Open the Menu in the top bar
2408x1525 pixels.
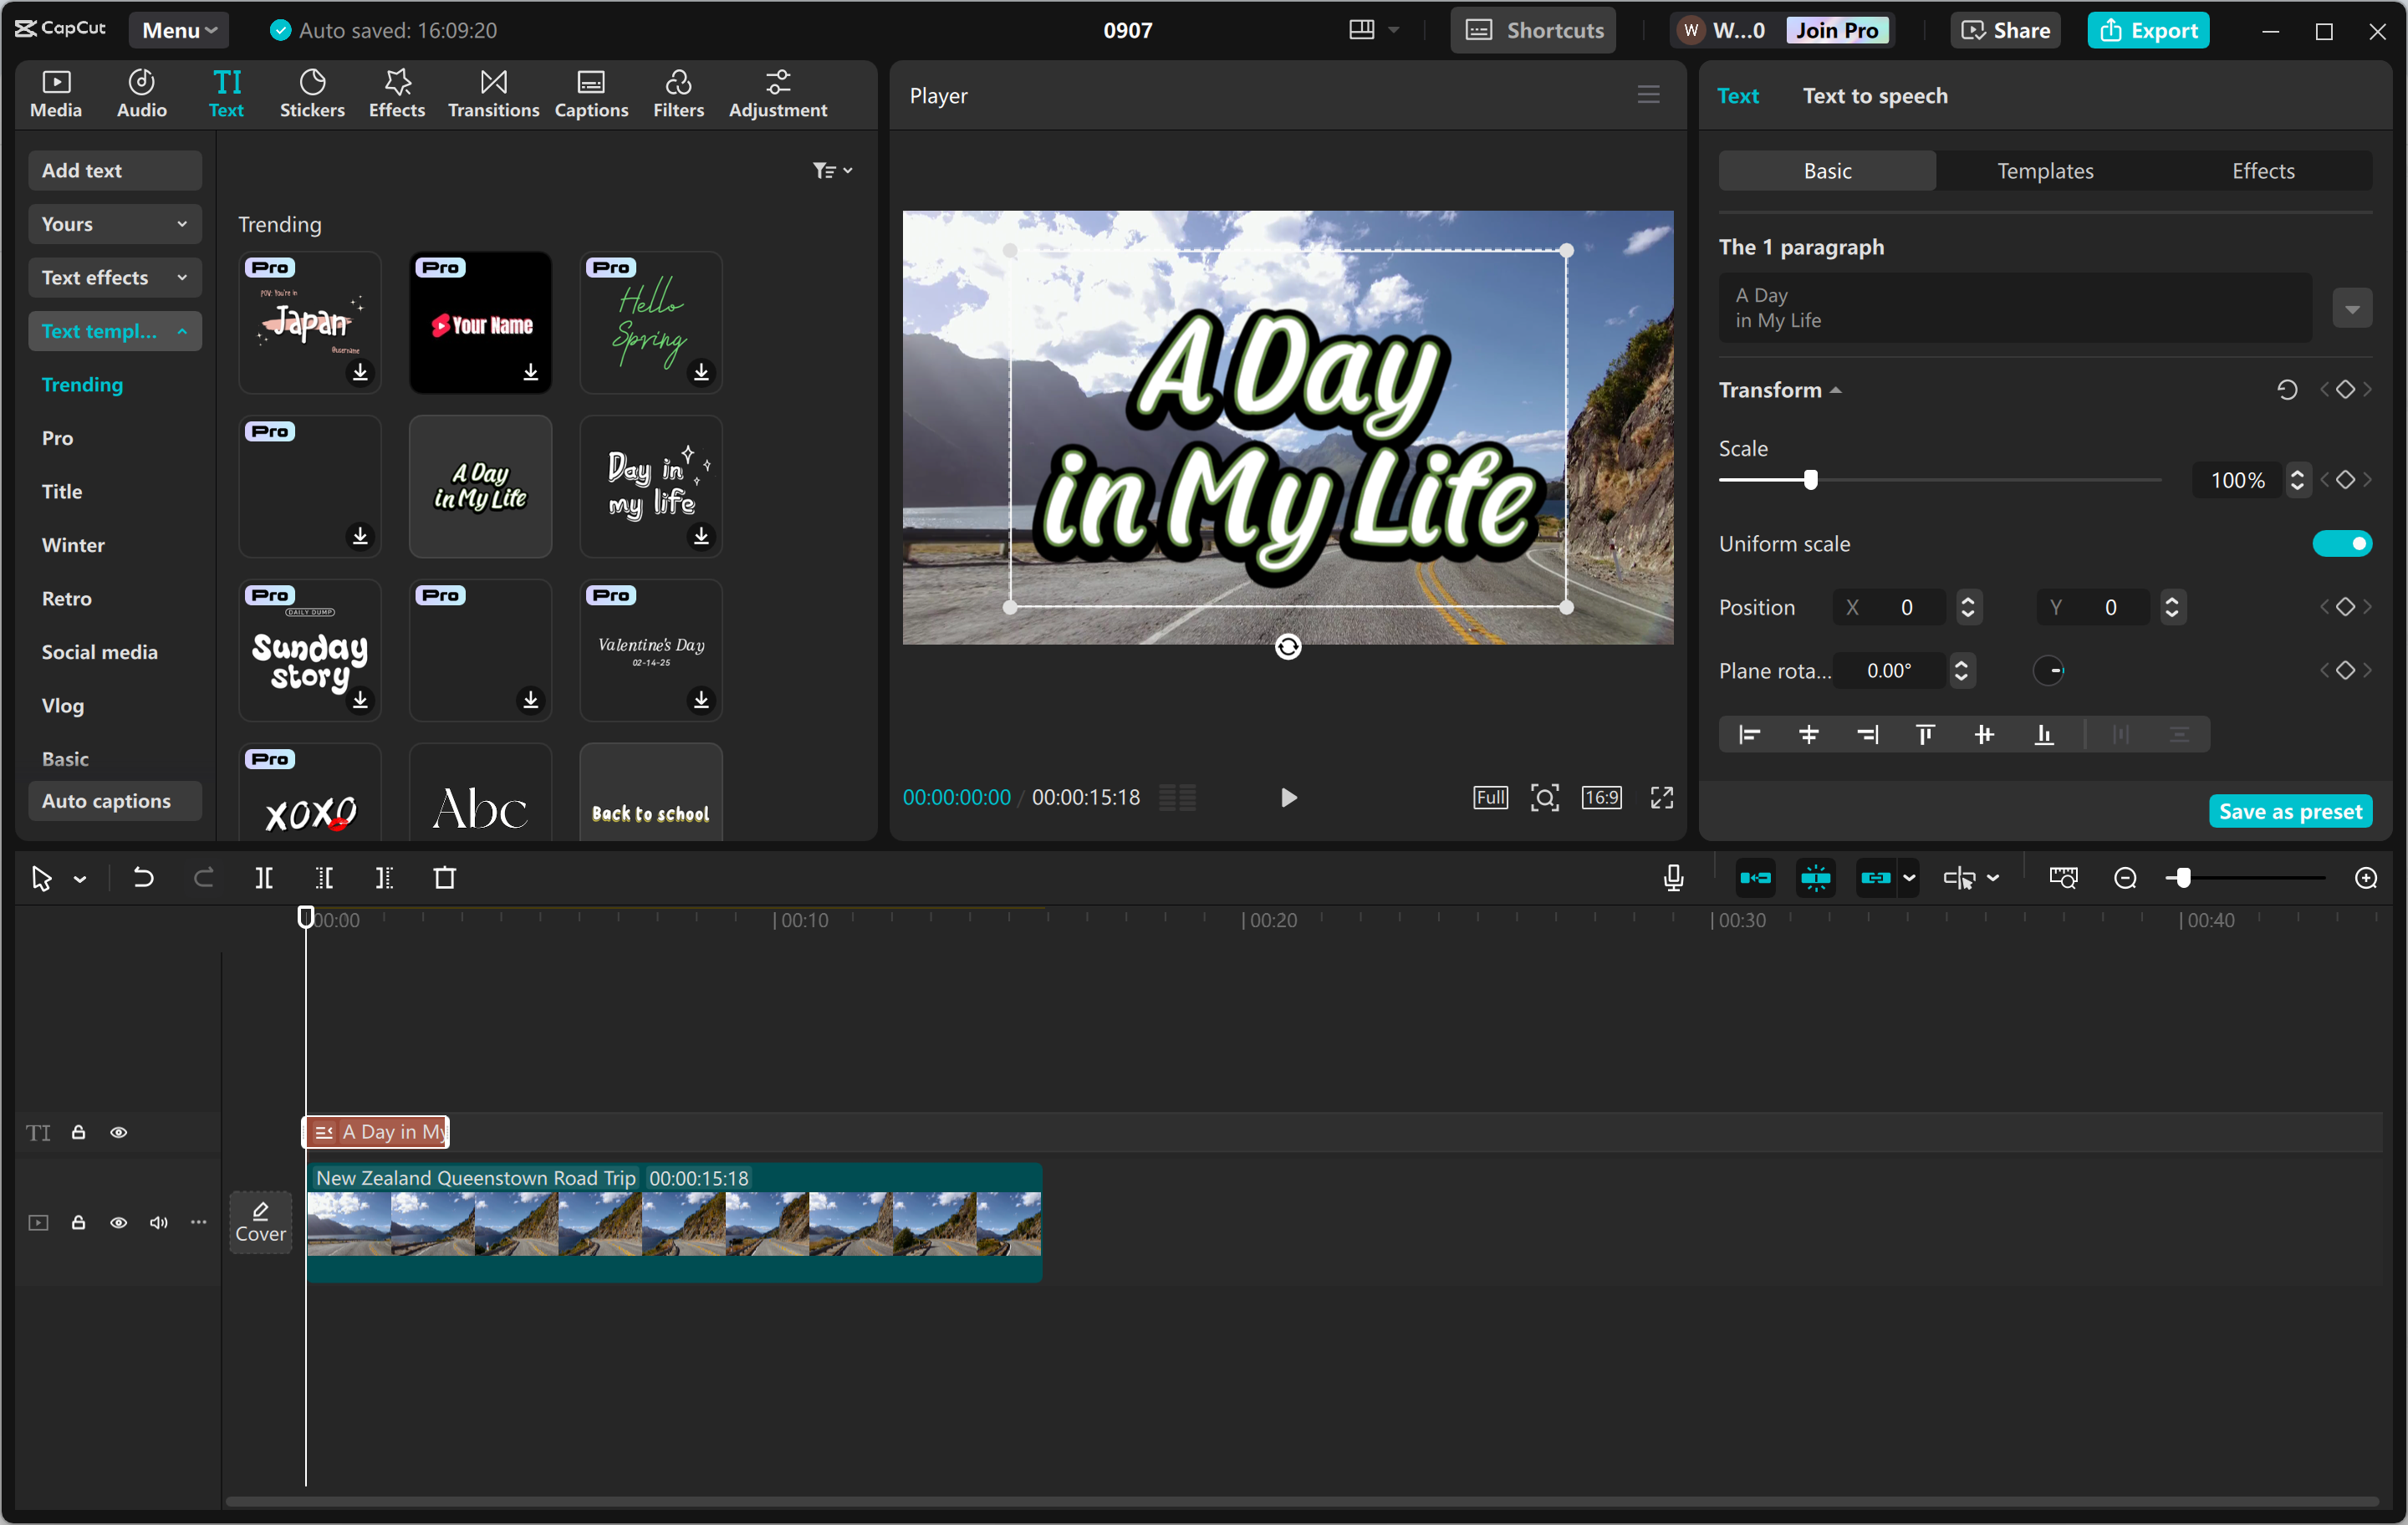pos(178,29)
